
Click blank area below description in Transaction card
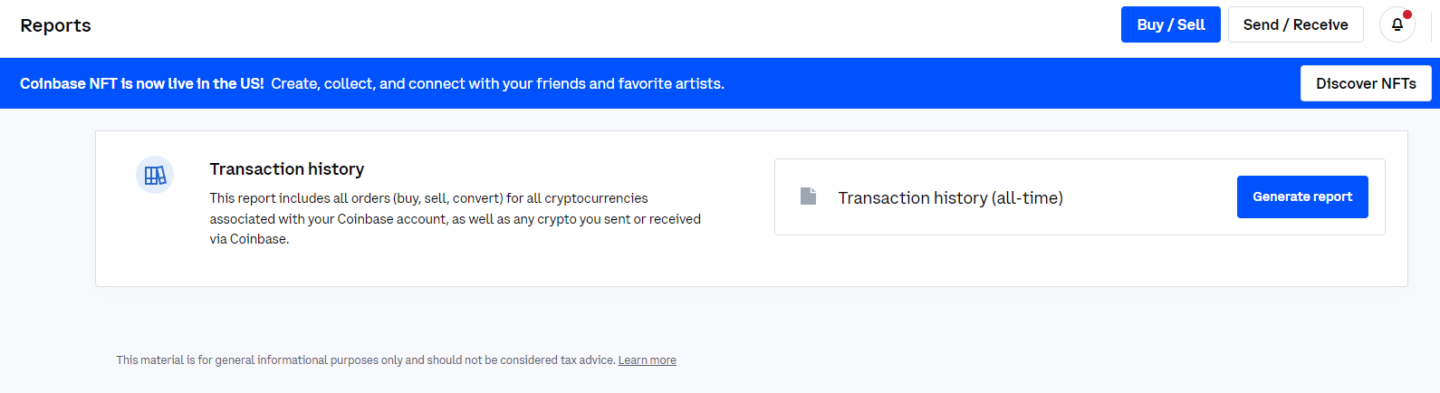[450, 267]
